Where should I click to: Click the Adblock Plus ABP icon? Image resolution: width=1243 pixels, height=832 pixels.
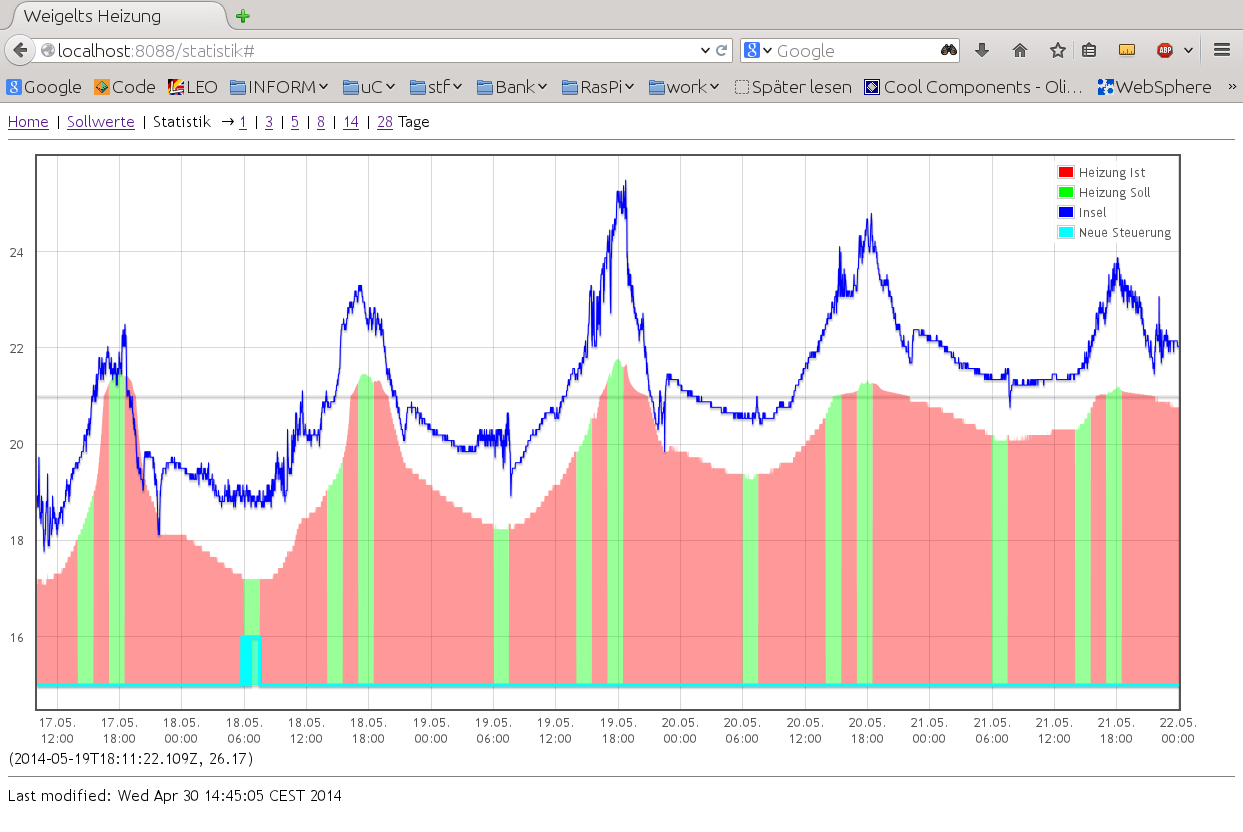coord(1165,50)
